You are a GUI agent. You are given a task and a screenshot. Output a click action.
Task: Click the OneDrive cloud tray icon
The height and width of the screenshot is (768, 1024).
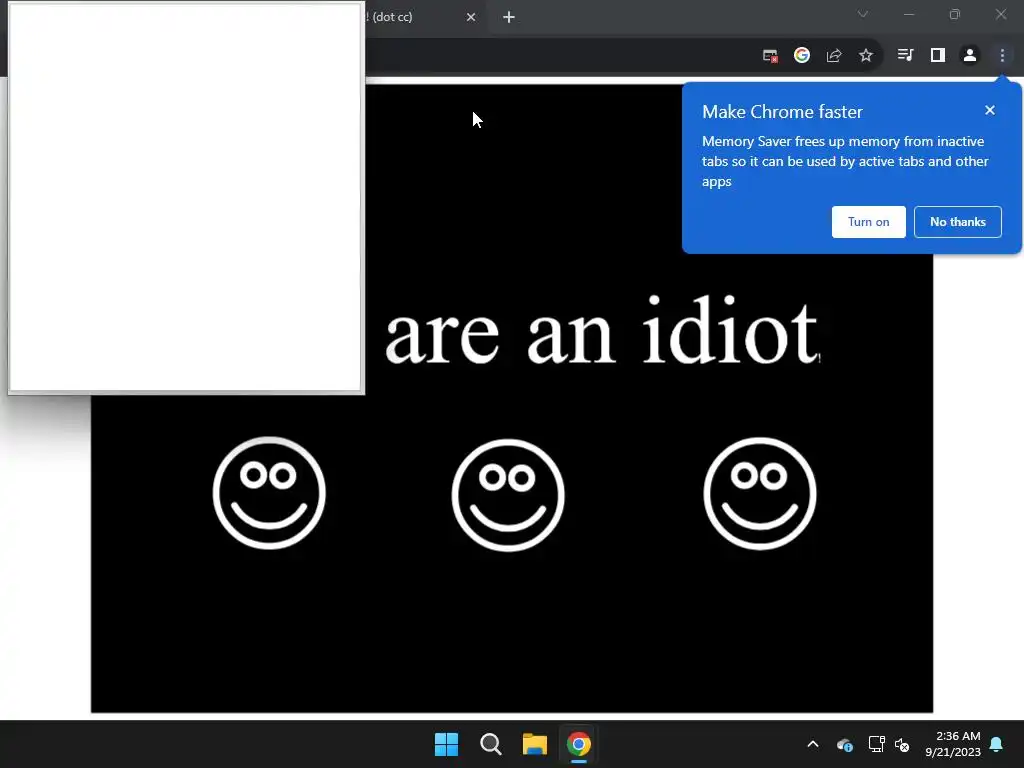click(844, 744)
